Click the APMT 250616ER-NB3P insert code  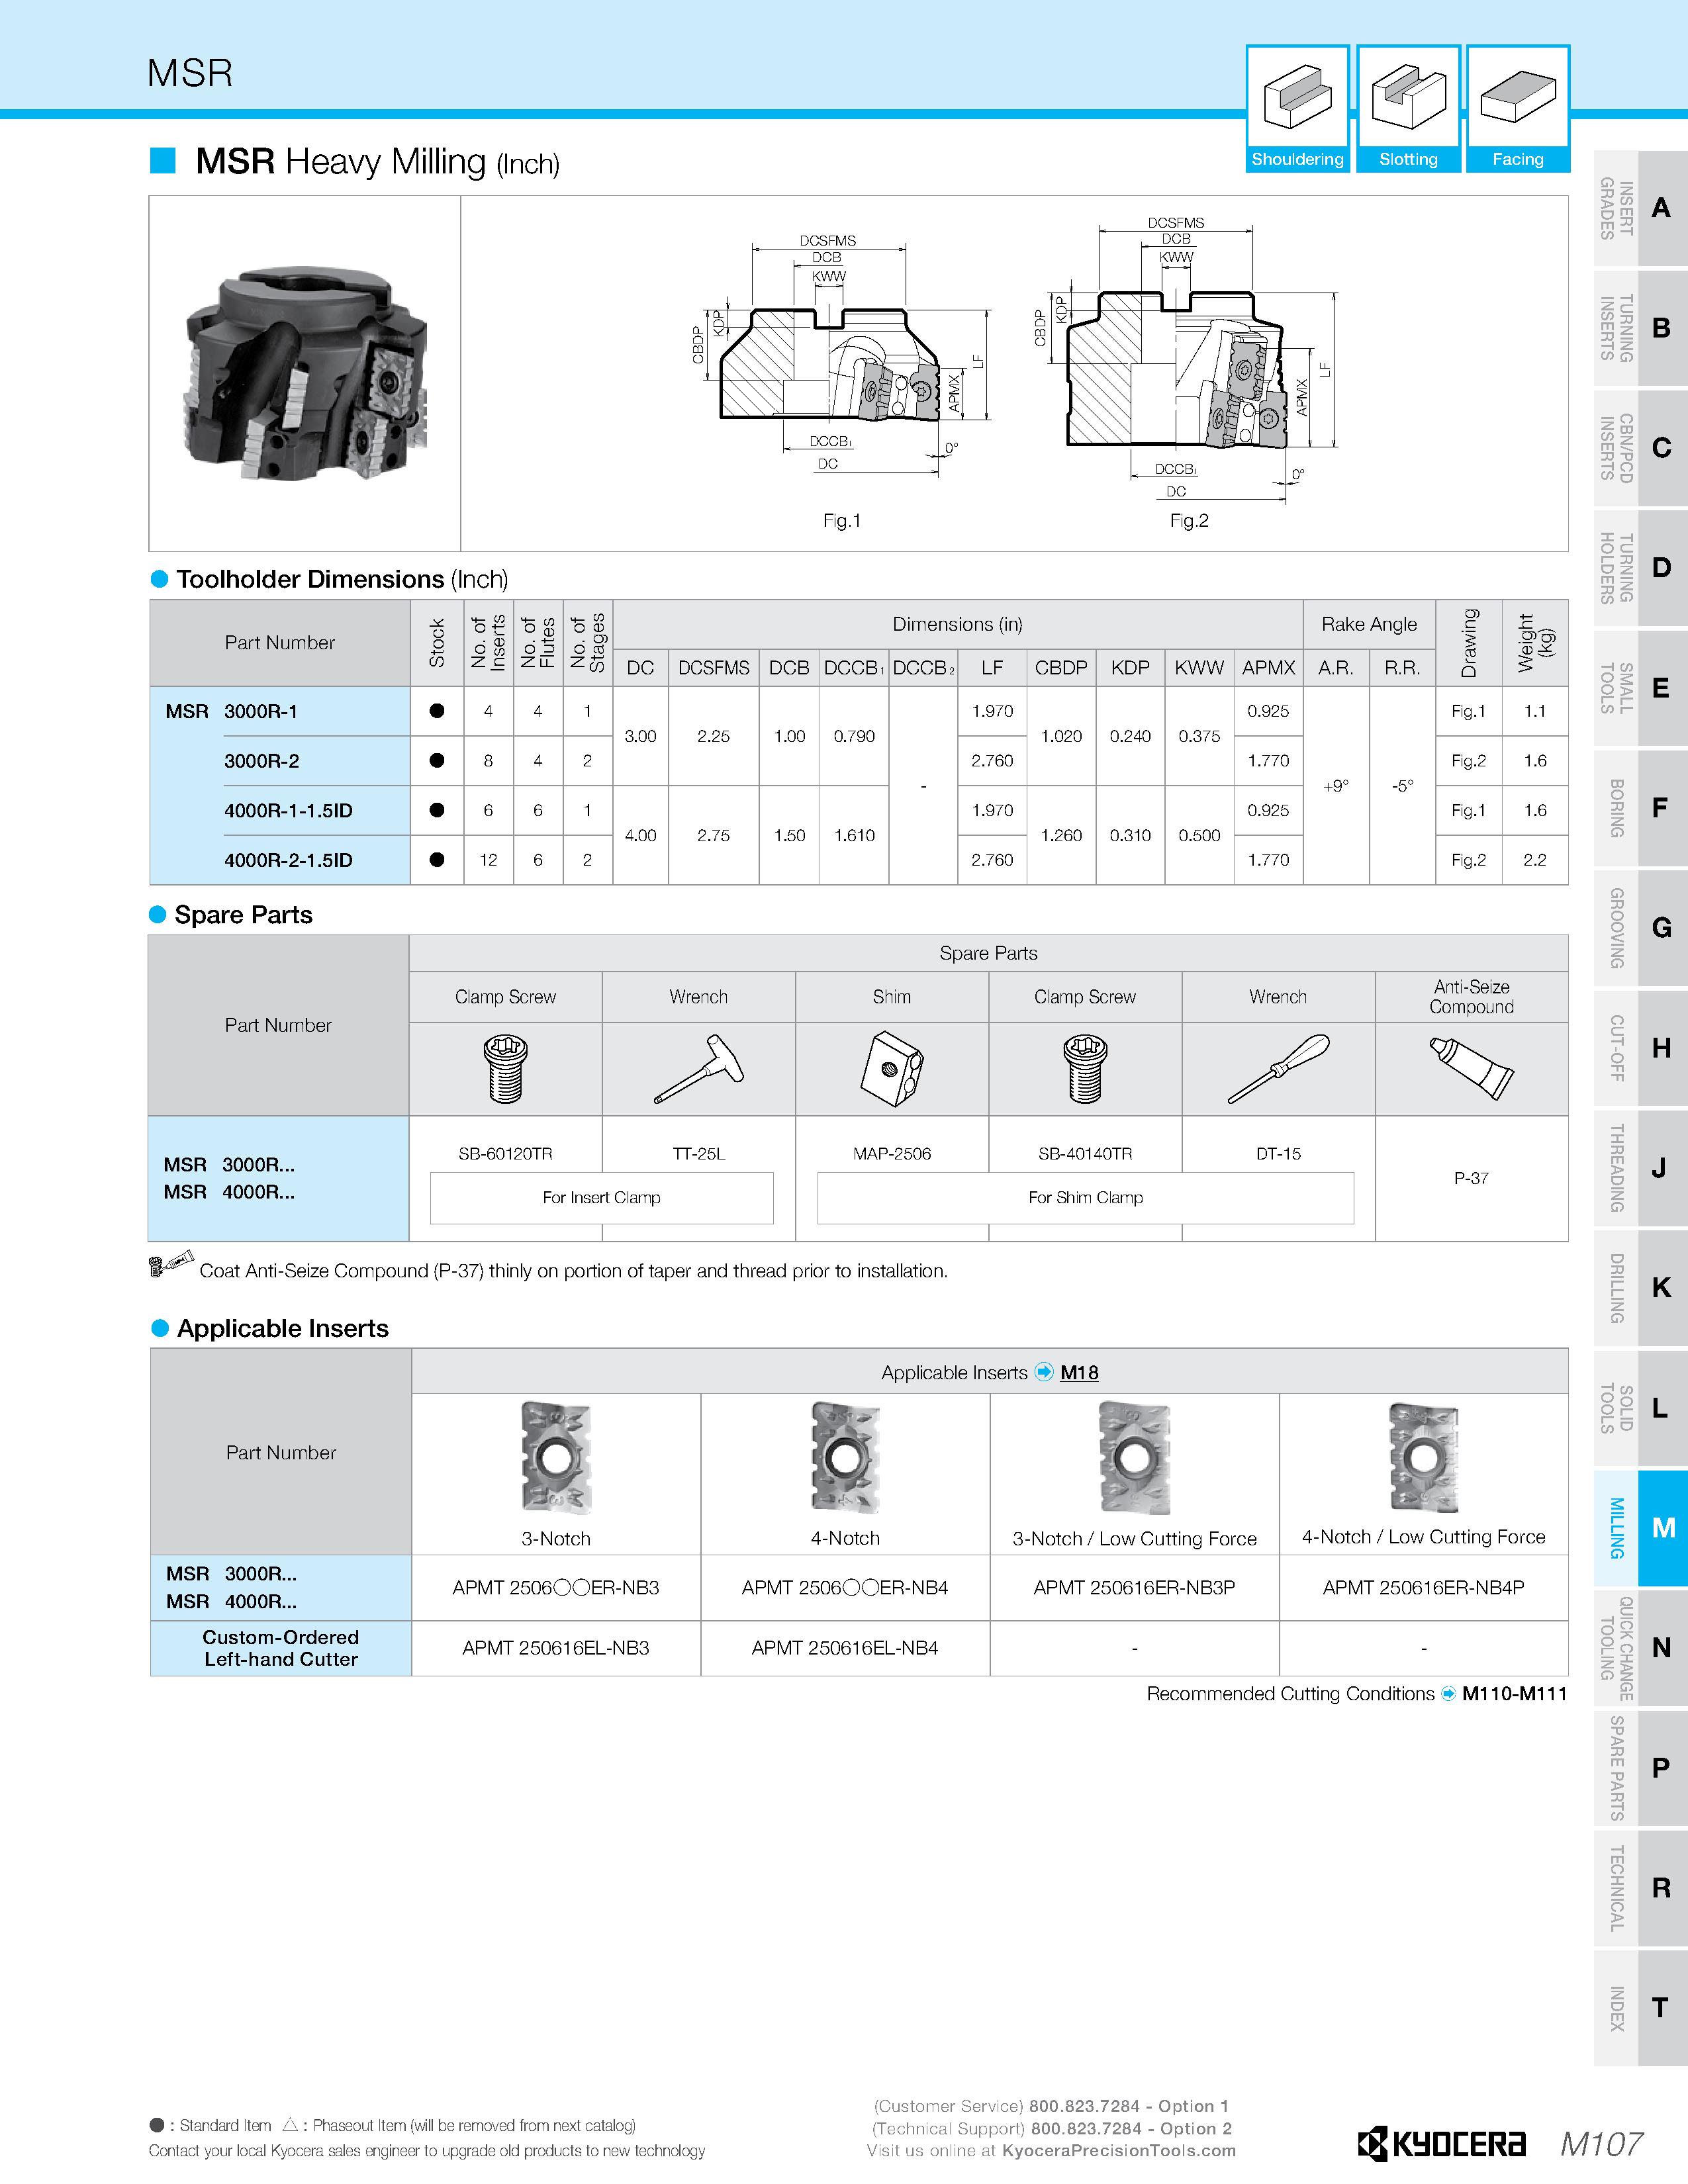tap(1134, 1587)
